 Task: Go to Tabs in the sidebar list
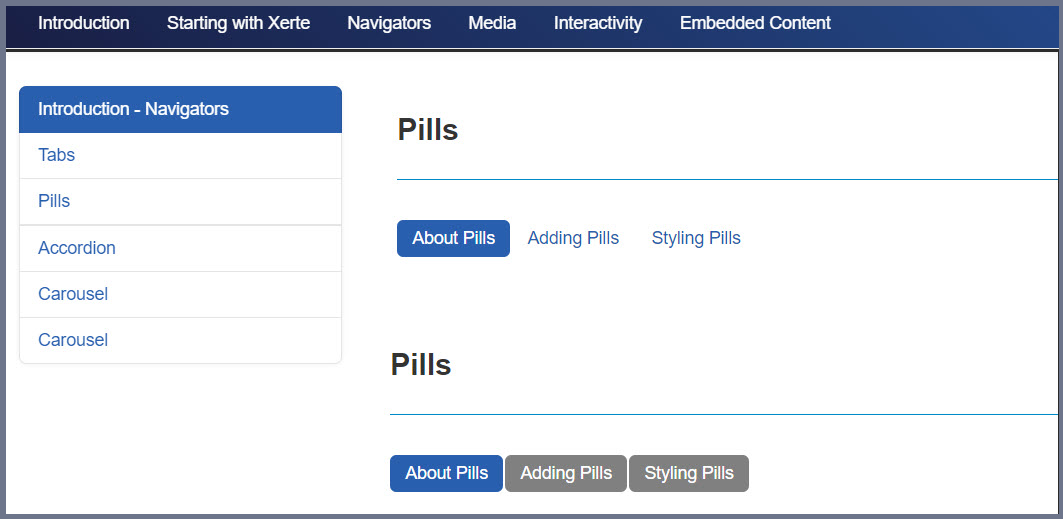[57, 155]
